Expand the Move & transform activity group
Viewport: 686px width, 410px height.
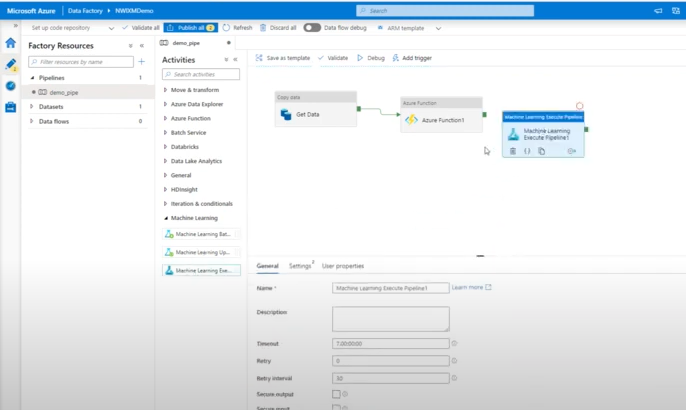tap(165, 90)
